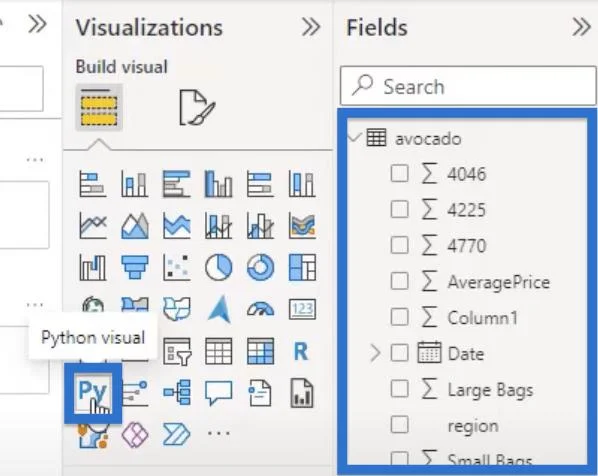
Task: Select the line chart visual
Action: pos(93,226)
